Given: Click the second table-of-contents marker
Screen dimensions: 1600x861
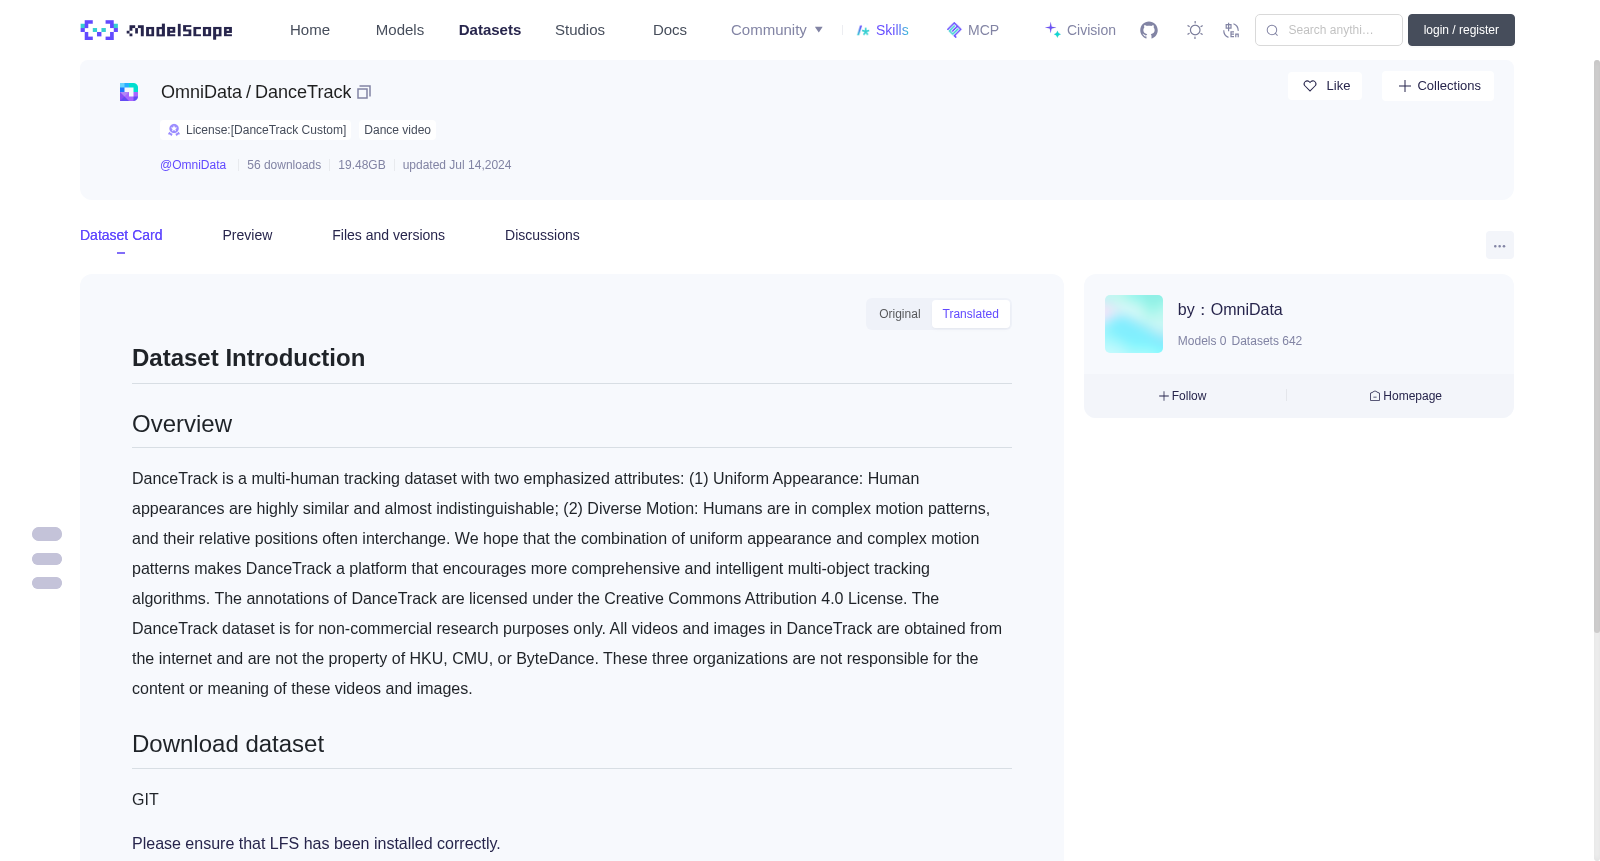Looking at the screenshot, I should point(47,559).
